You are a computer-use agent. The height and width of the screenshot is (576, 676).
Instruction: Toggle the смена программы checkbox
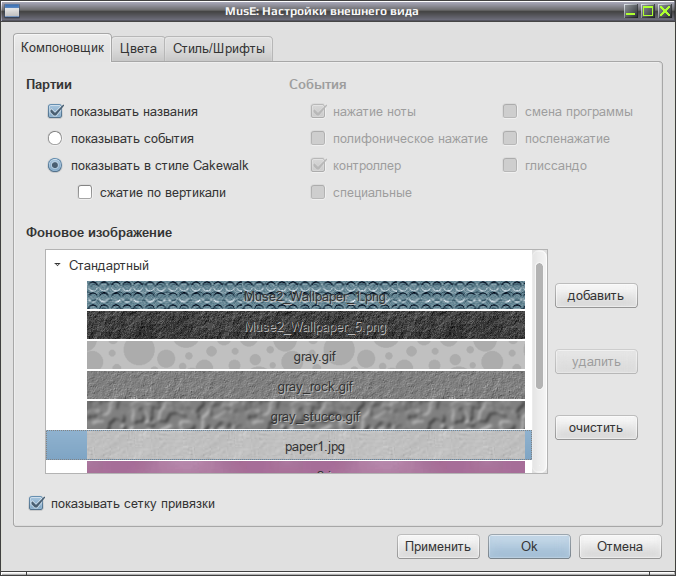(x=510, y=111)
